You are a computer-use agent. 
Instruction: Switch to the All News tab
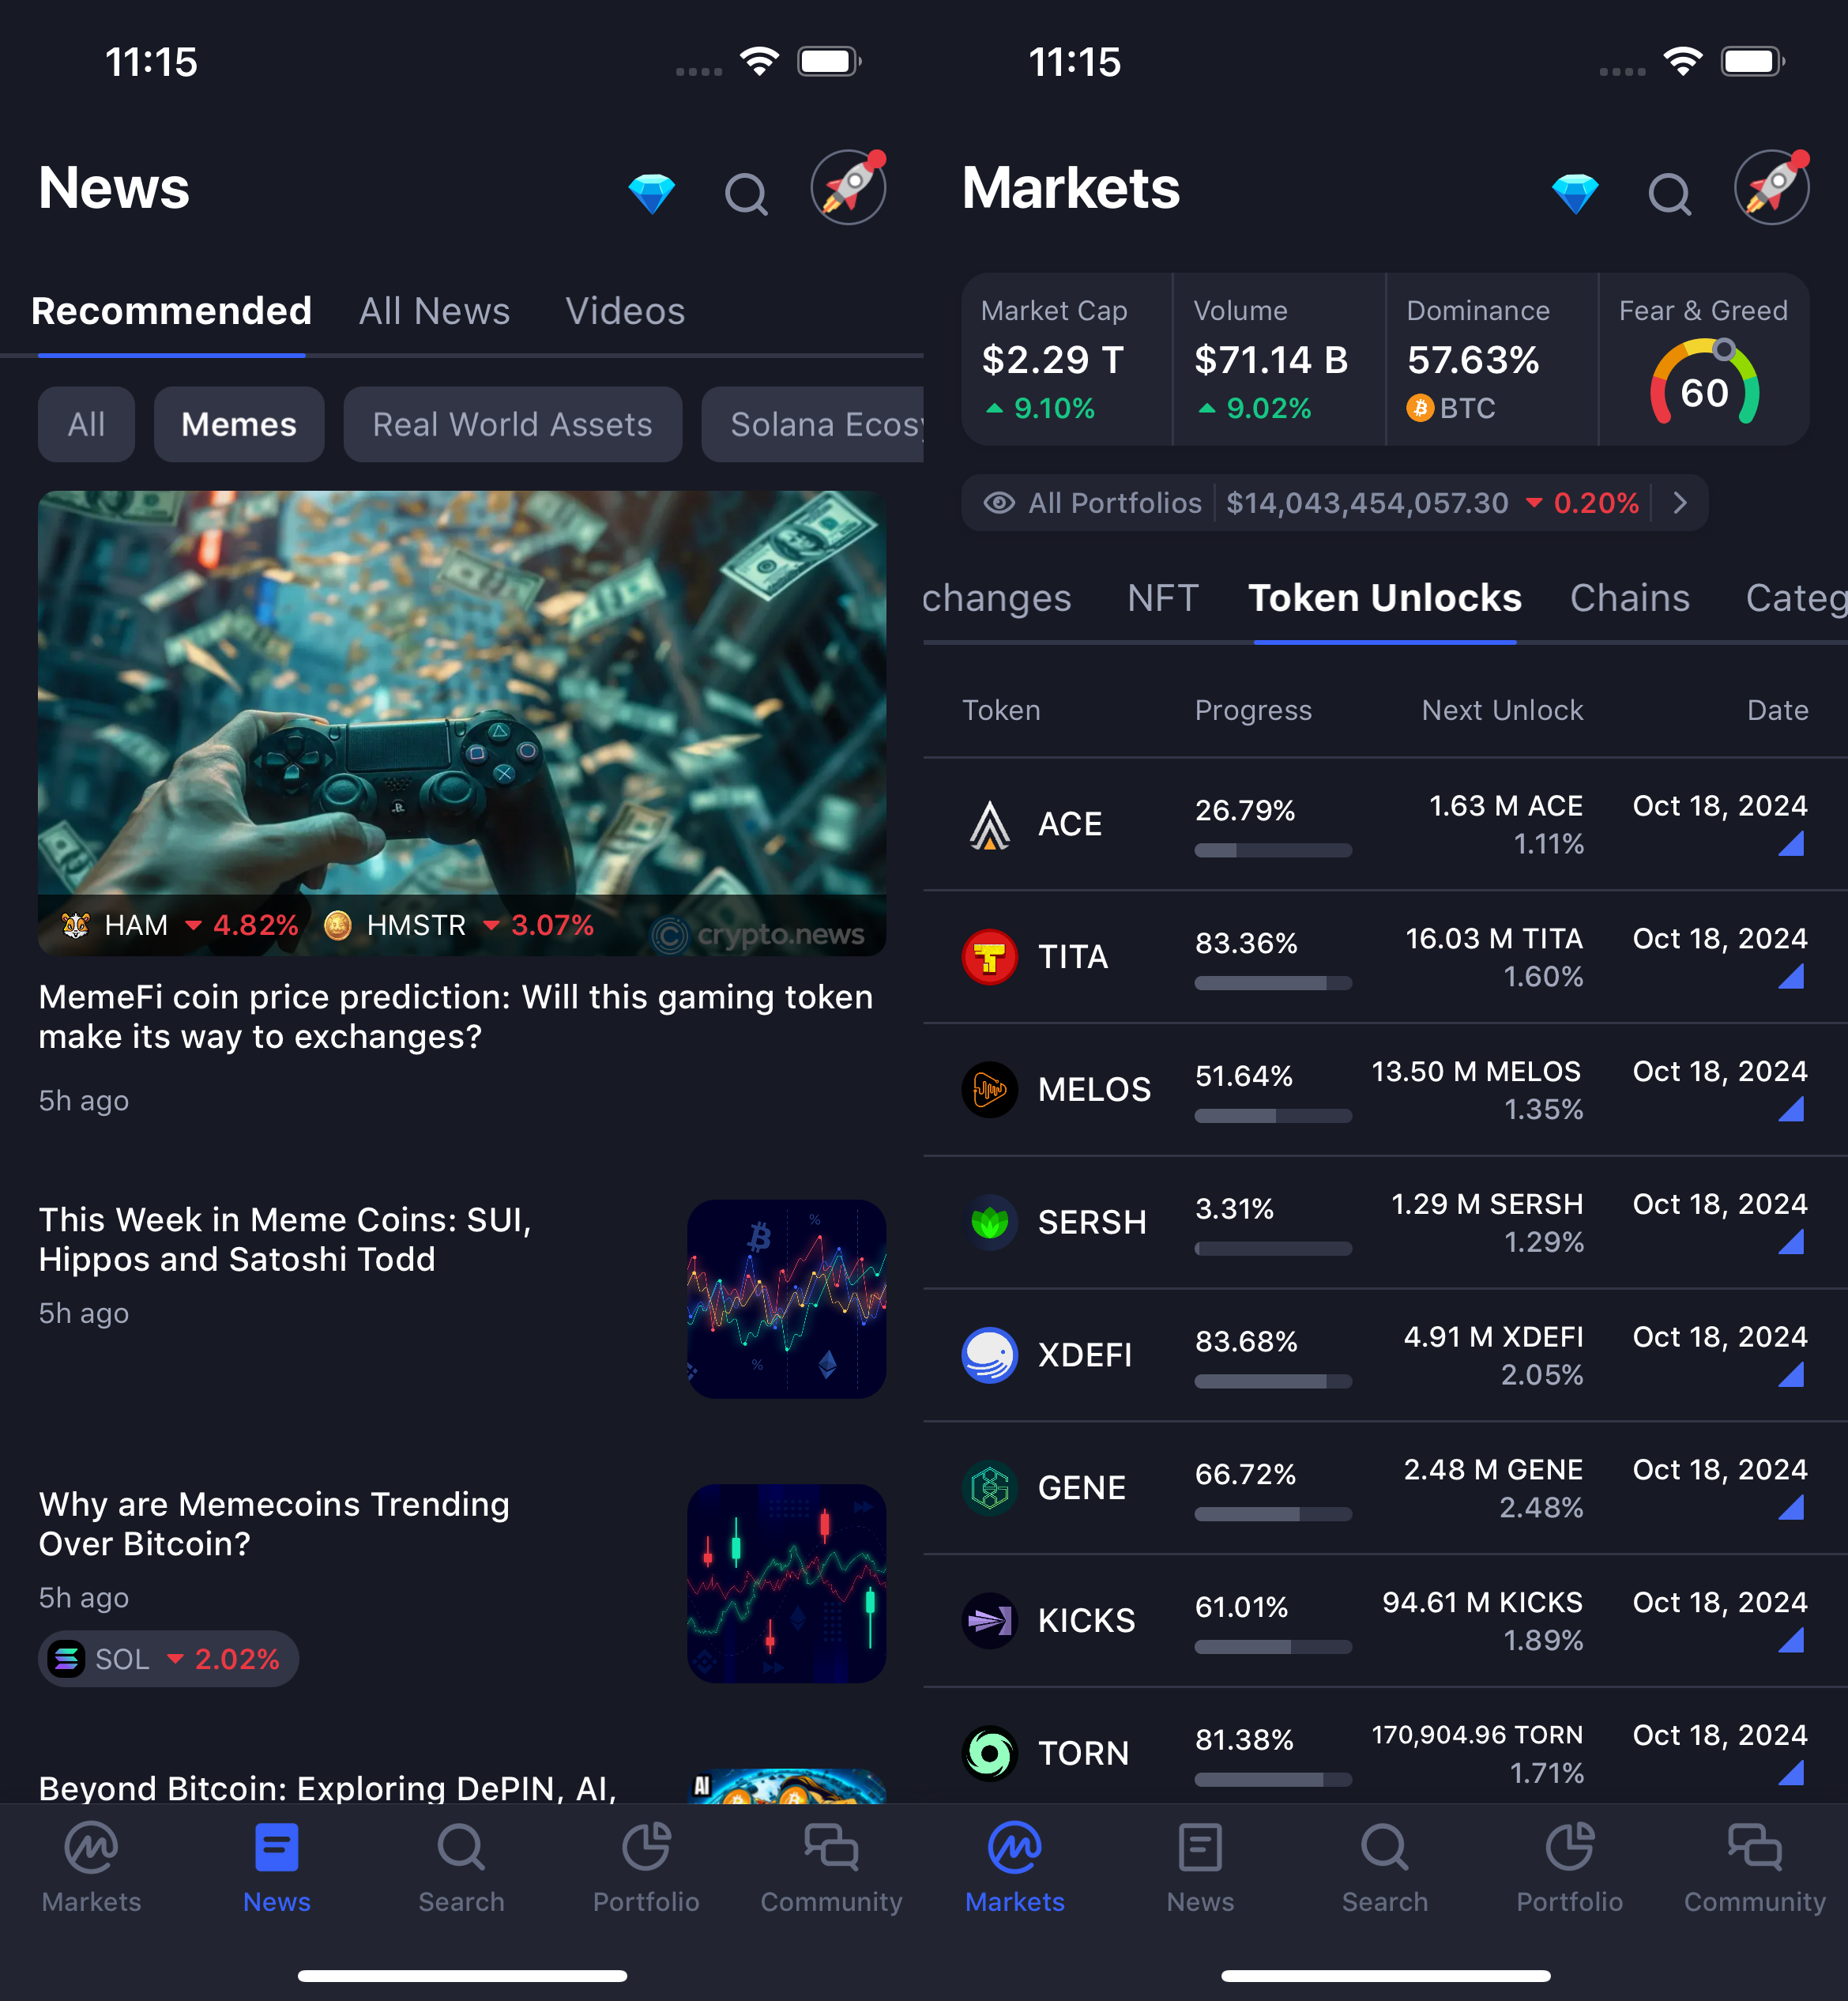coord(434,311)
